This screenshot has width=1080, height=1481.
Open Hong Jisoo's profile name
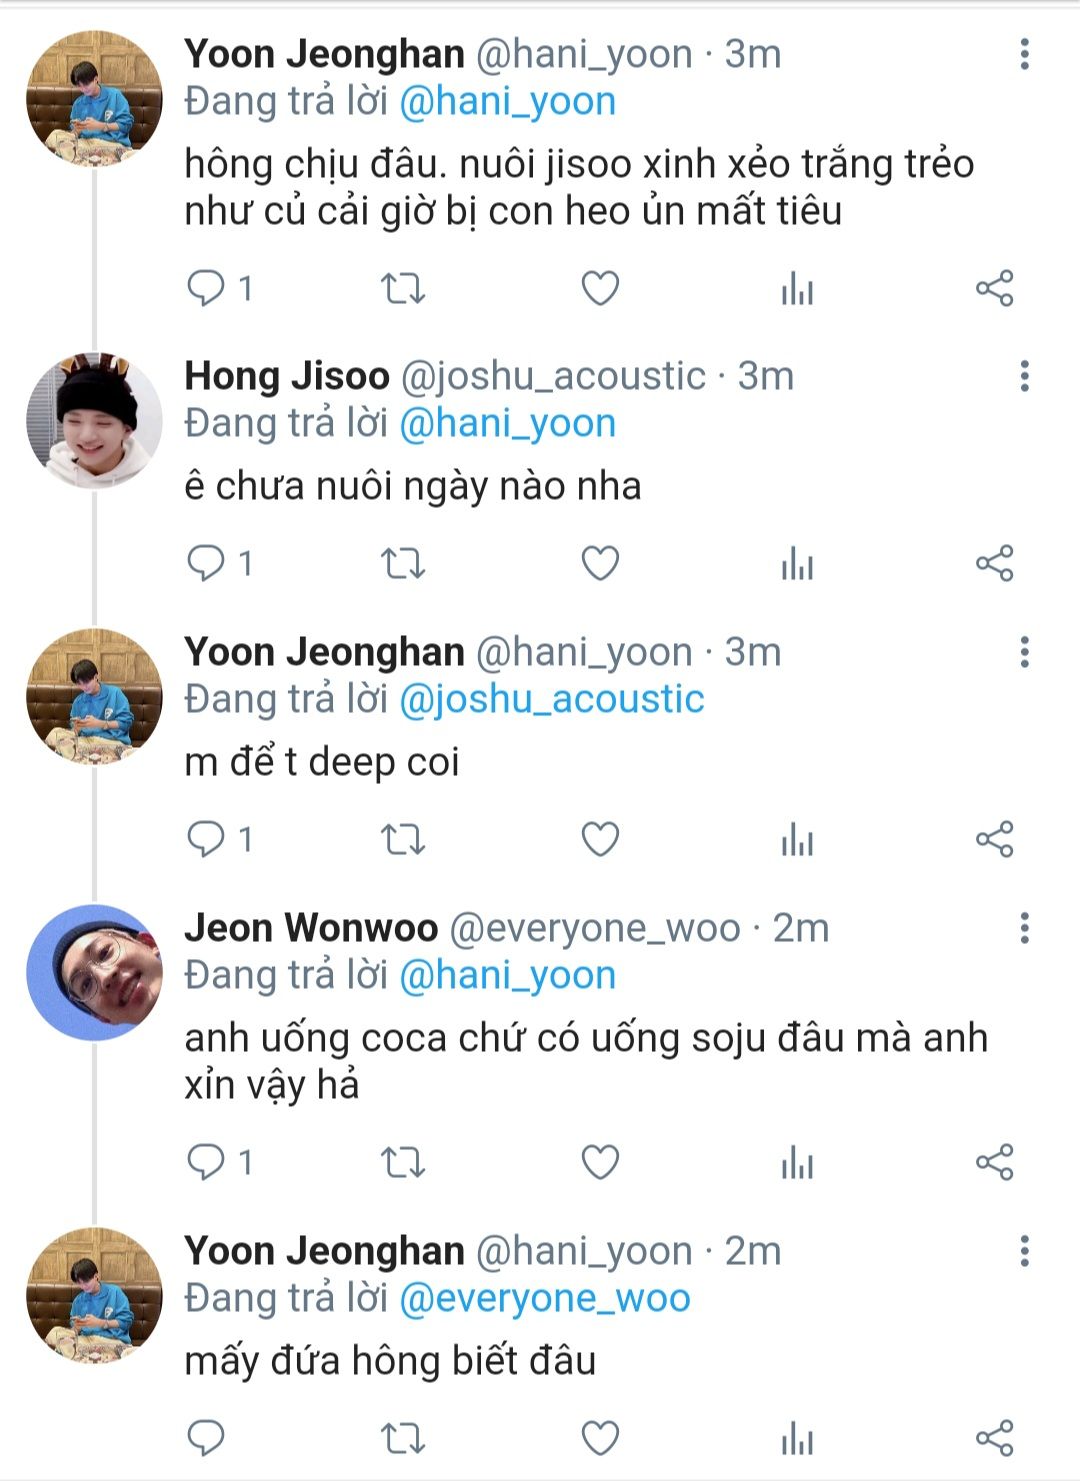click(x=287, y=377)
